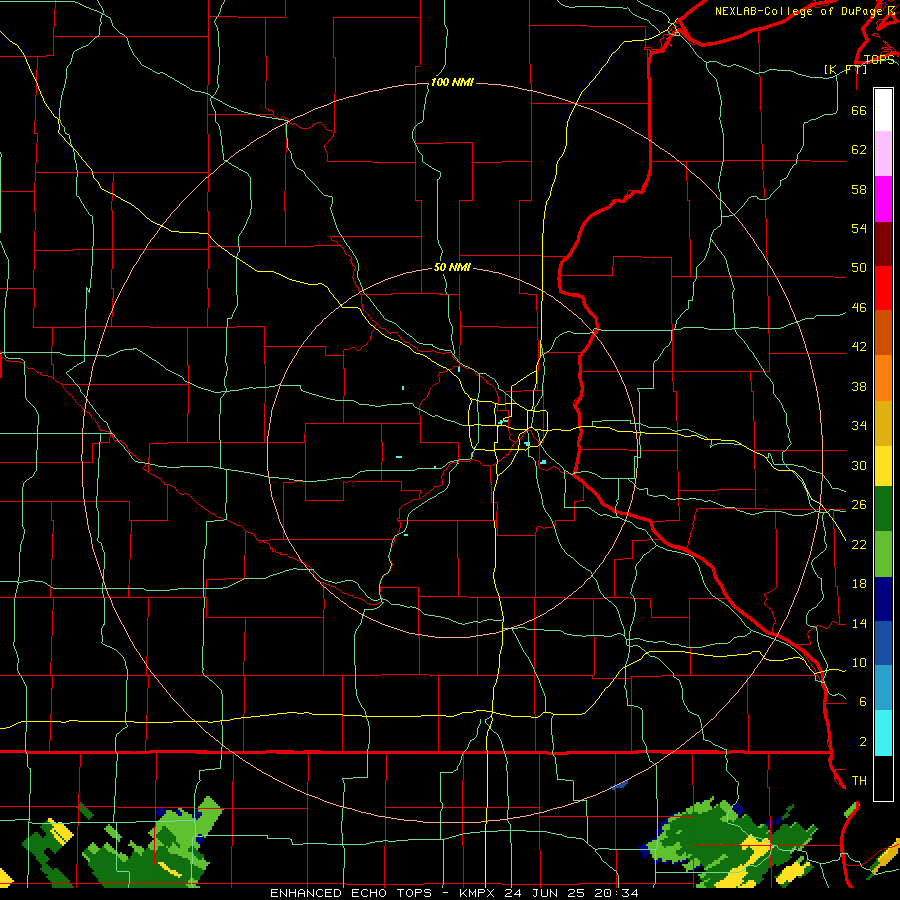Click the '54' legend value
This screenshot has width=900, height=900.
coord(859,228)
